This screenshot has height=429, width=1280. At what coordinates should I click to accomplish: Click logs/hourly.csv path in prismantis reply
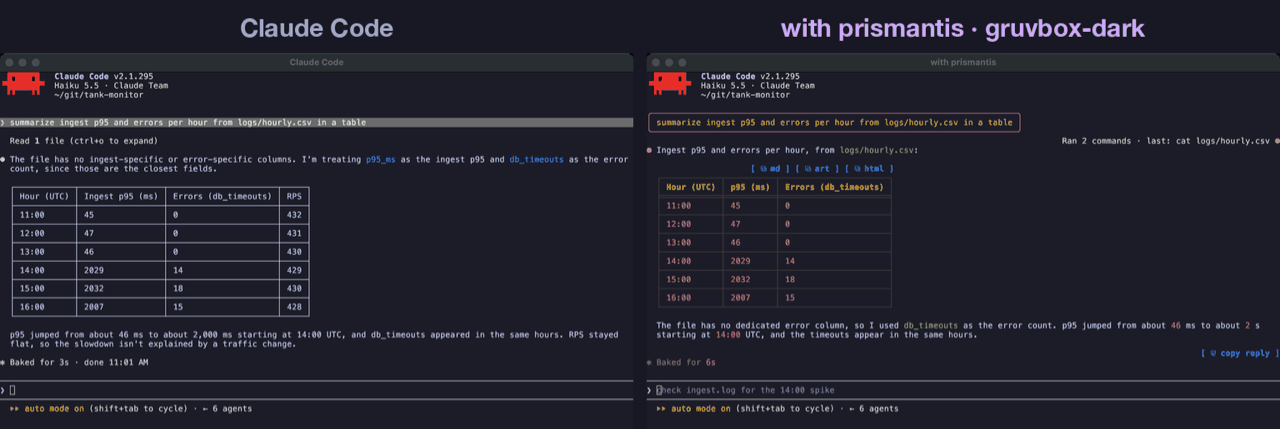click(x=879, y=150)
